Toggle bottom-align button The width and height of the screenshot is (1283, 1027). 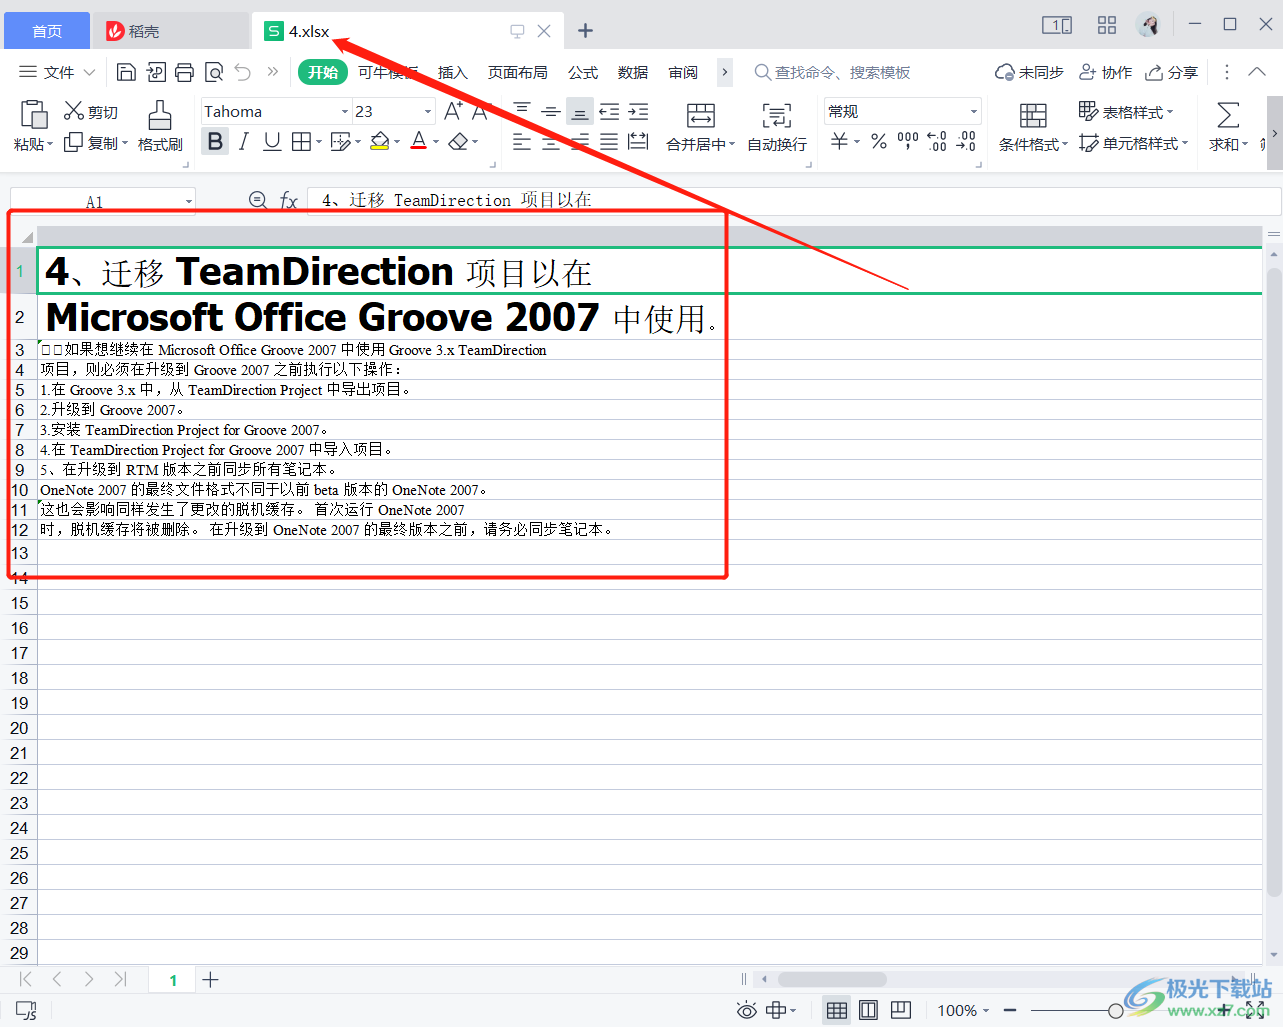click(579, 111)
